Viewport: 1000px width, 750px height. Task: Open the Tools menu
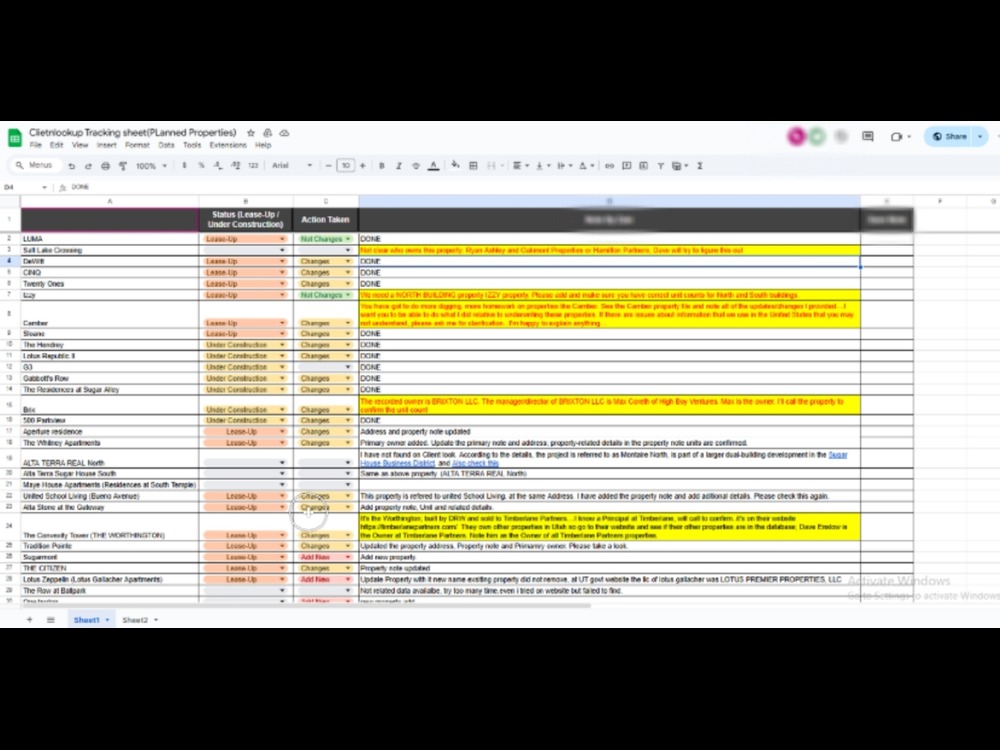coord(191,145)
